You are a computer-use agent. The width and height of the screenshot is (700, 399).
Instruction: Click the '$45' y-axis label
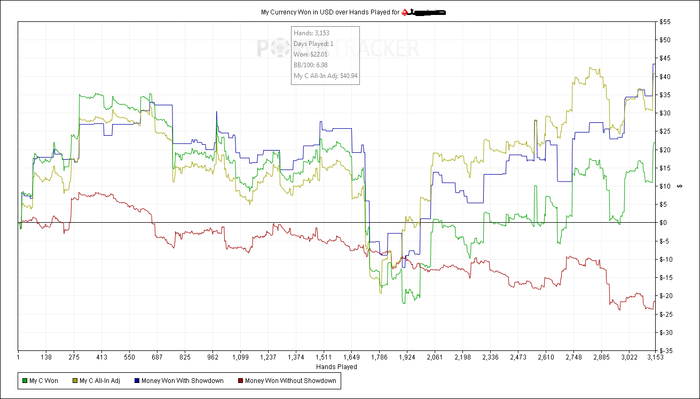point(664,58)
